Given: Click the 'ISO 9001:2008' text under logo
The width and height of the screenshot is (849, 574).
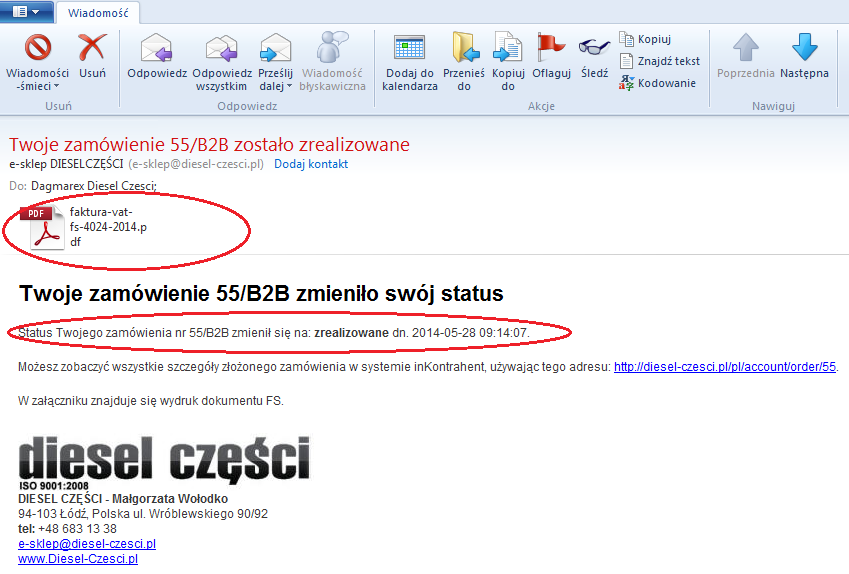Looking at the screenshot, I should [54, 486].
